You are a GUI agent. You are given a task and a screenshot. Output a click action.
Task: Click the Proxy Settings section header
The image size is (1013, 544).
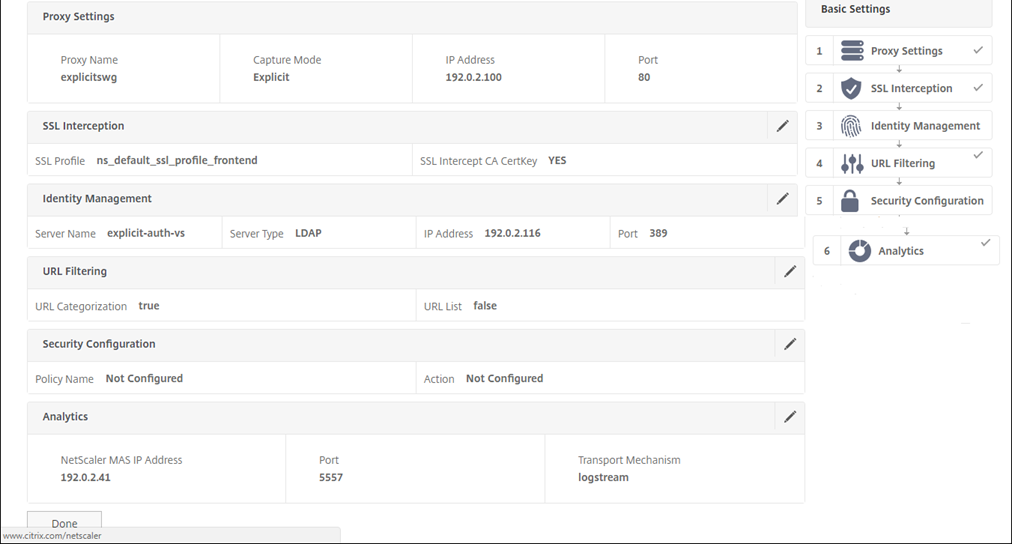[x=78, y=17]
